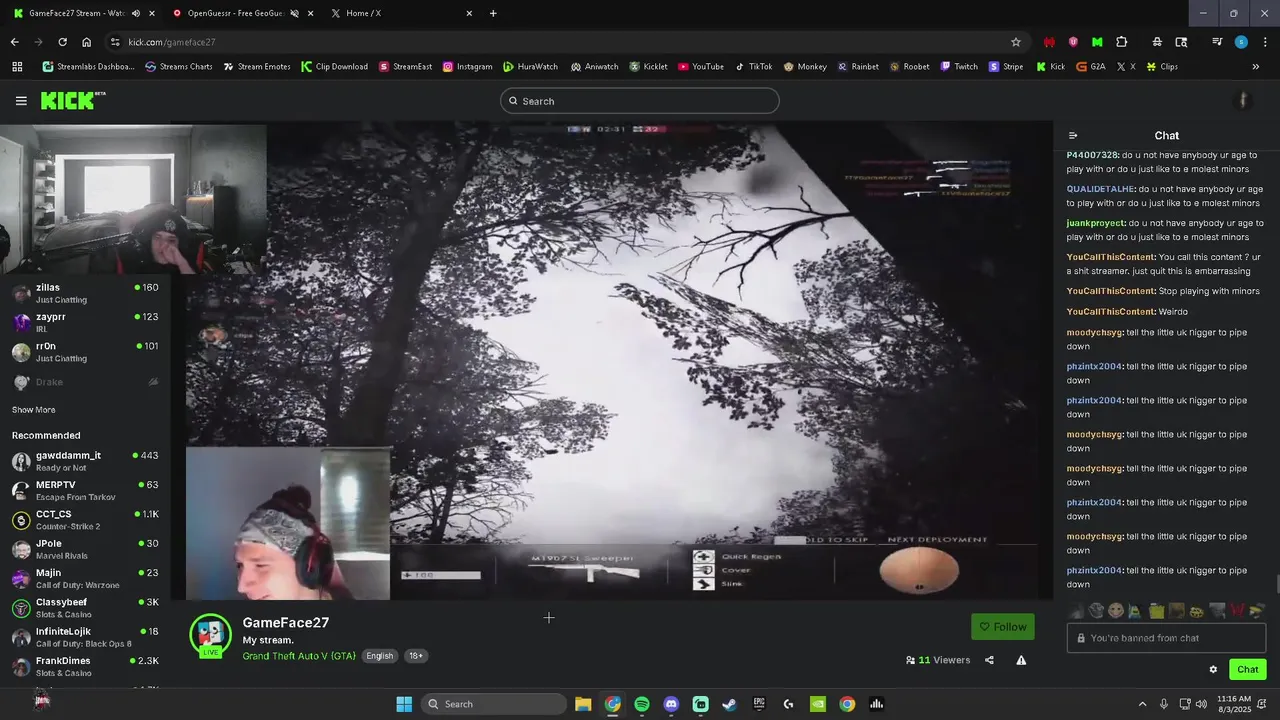Open chat settings gear icon
Screen dimensions: 1280x720
point(1213,670)
